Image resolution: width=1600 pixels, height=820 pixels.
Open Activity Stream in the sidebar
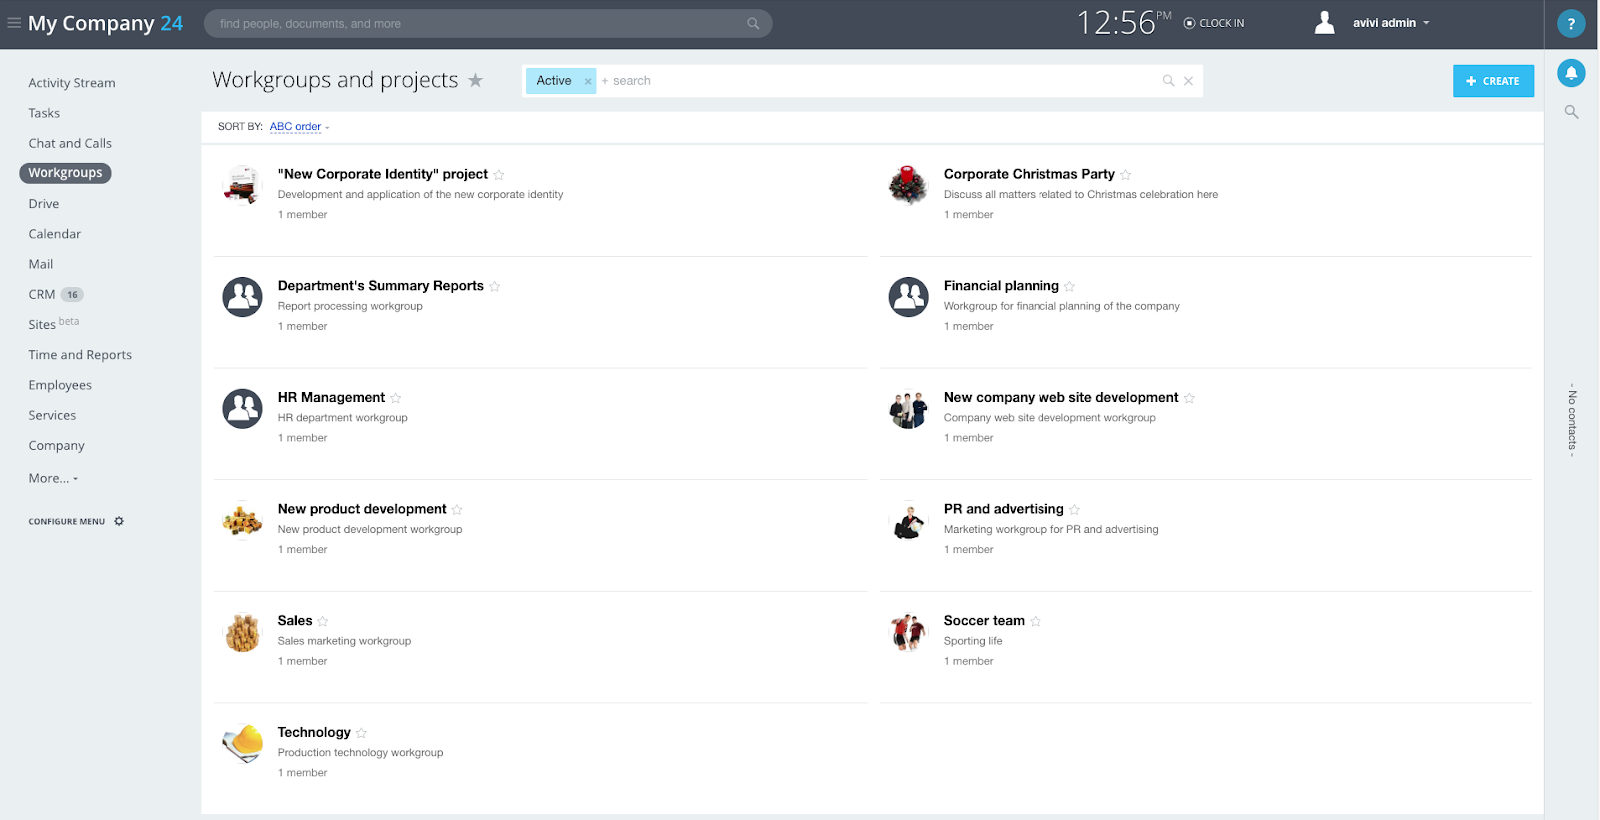click(x=72, y=83)
